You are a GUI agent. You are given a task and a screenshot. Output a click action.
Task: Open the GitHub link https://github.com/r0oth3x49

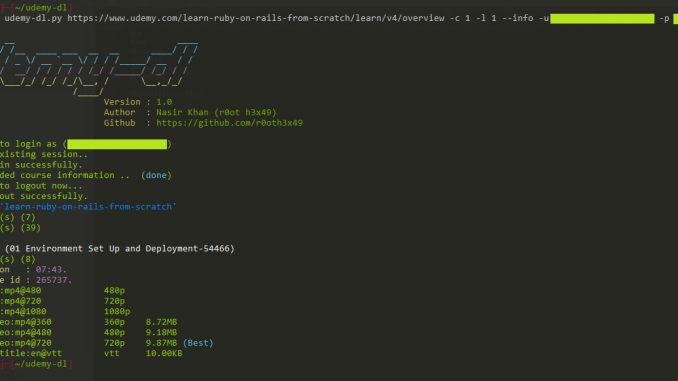point(229,123)
